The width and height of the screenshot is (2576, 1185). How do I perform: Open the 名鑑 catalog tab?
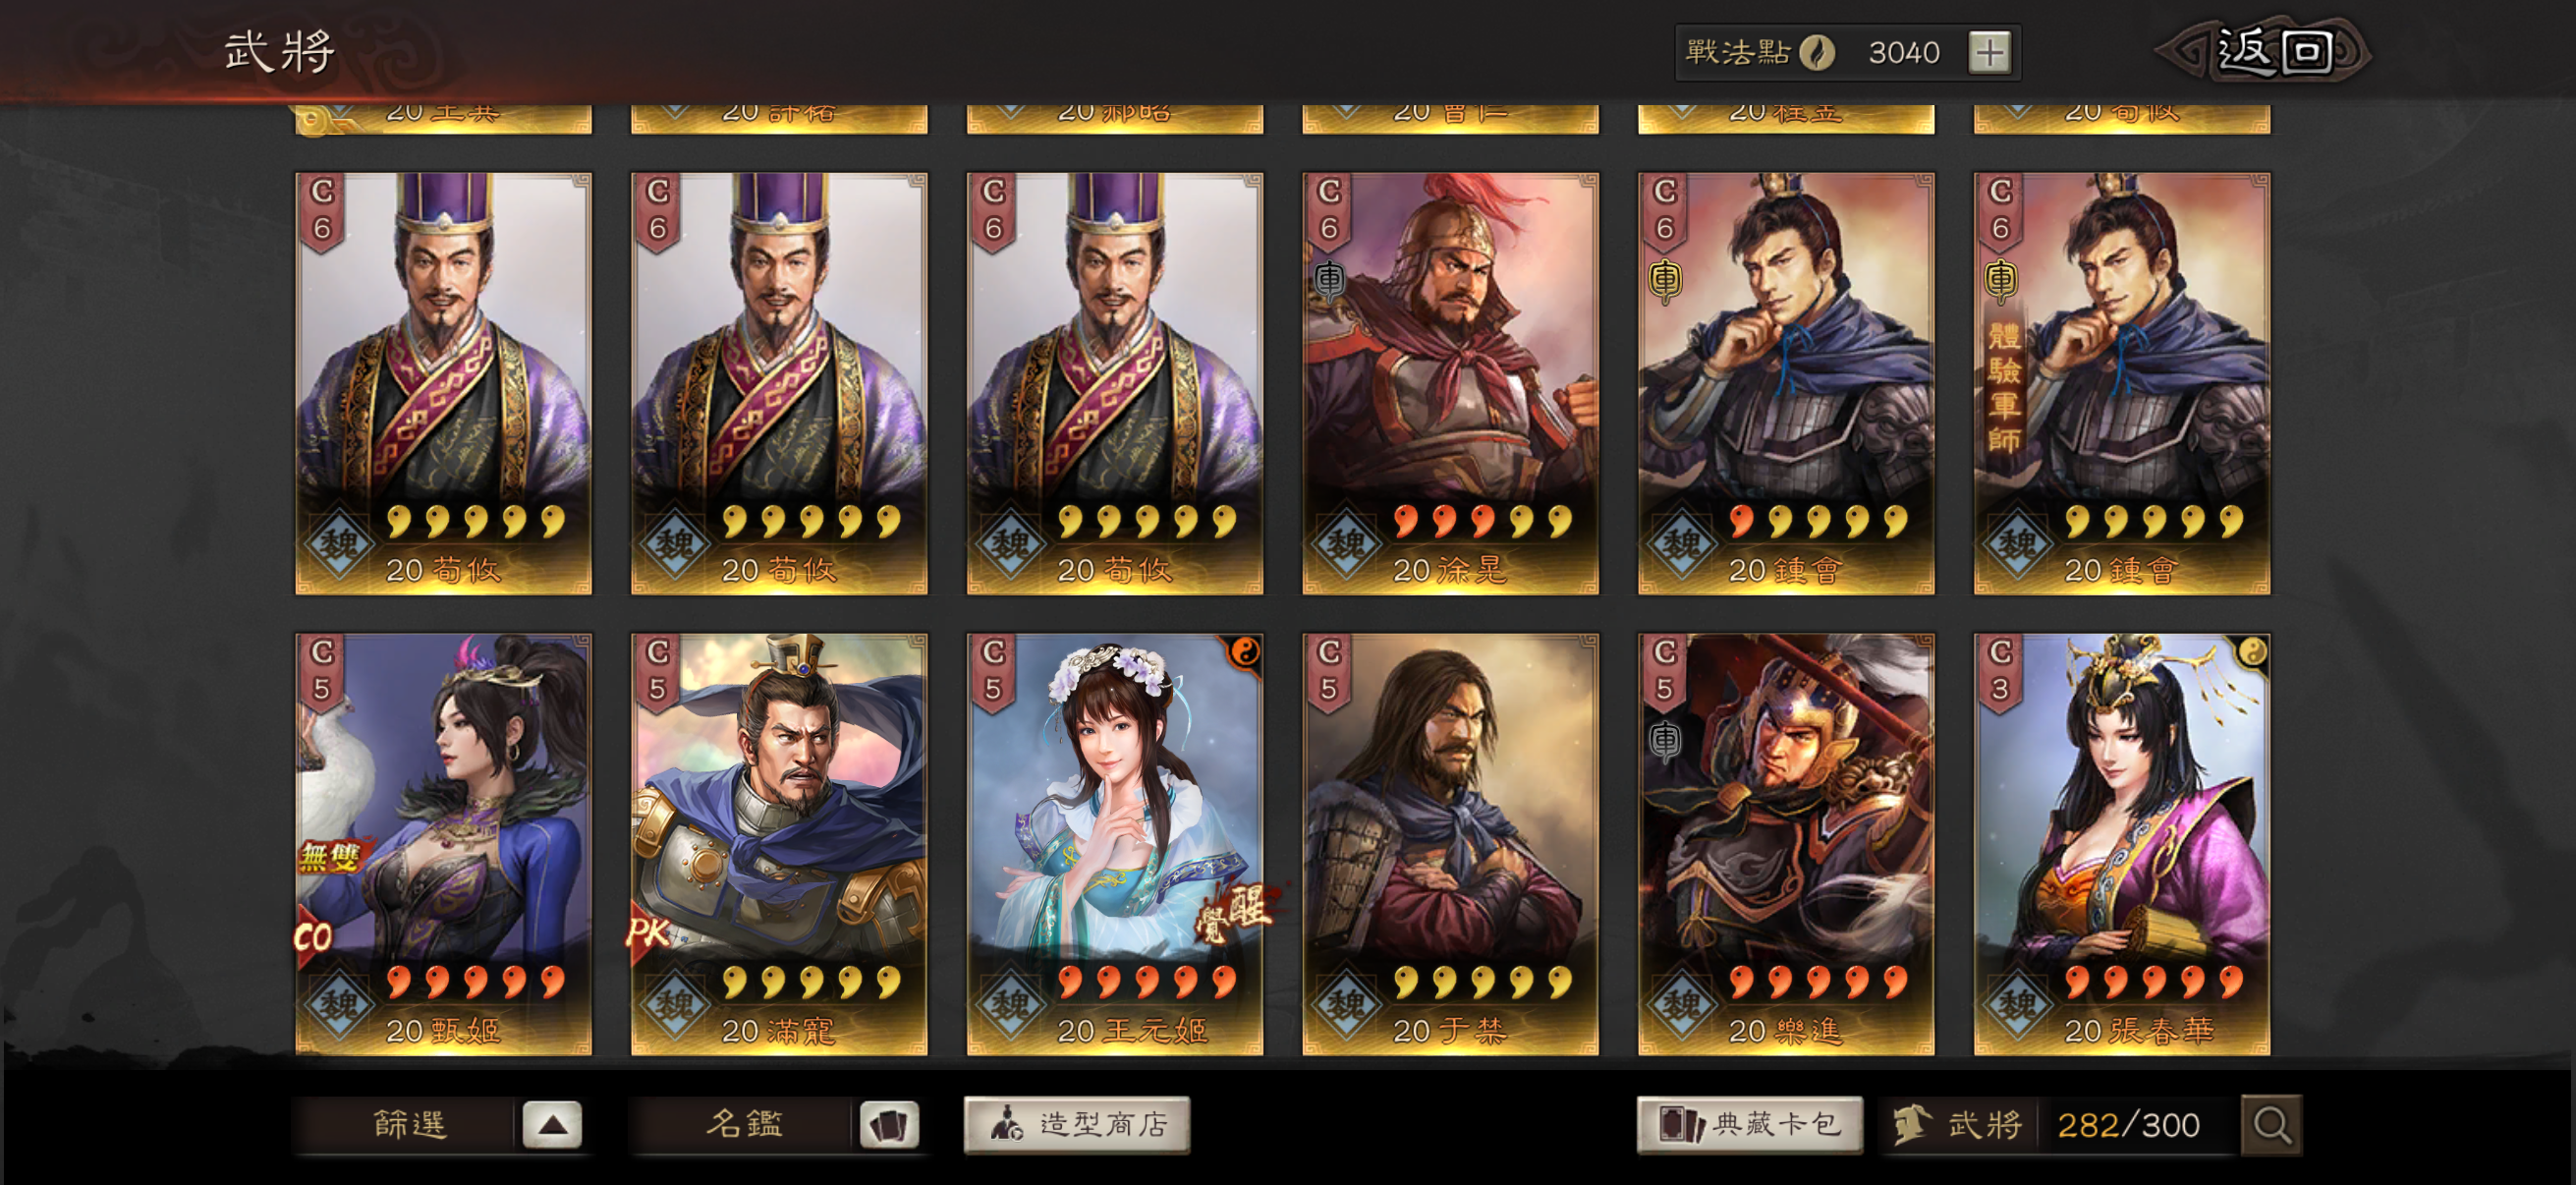tap(744, 1125)
